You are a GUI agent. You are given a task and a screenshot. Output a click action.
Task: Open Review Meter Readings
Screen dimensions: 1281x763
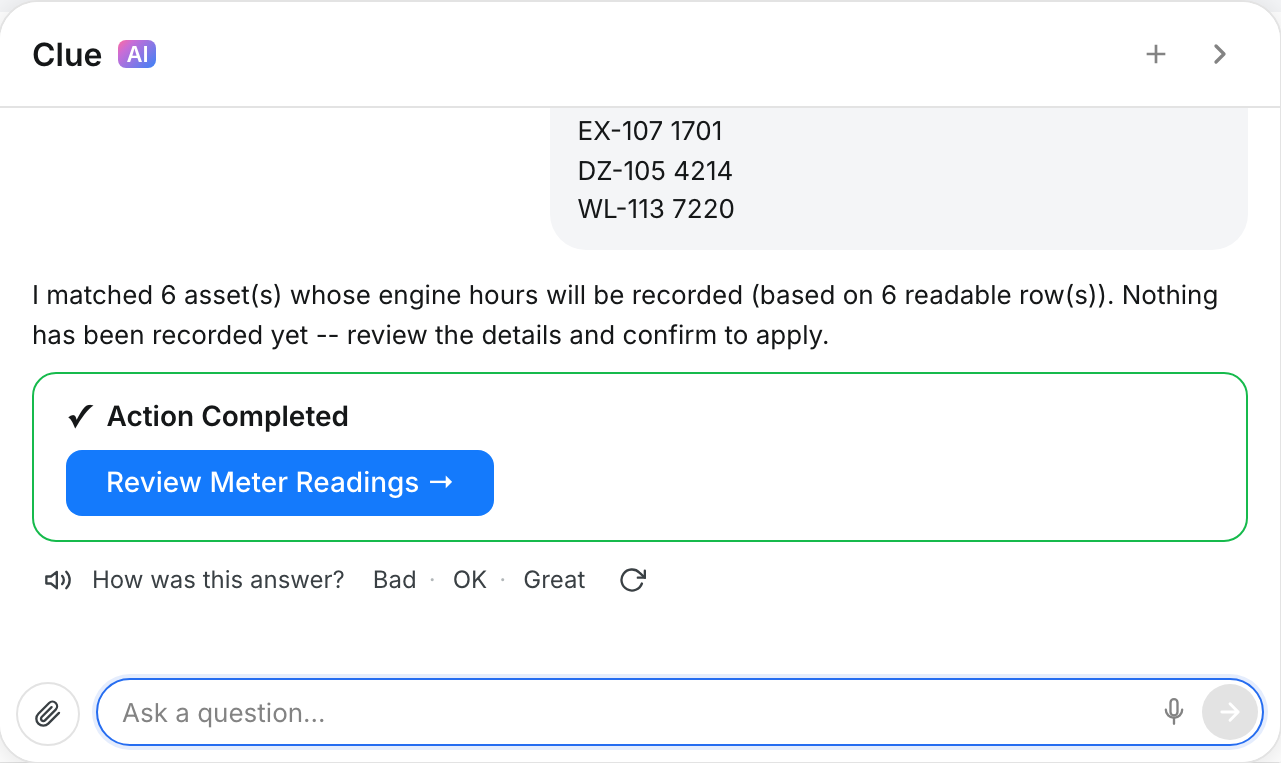280,483
